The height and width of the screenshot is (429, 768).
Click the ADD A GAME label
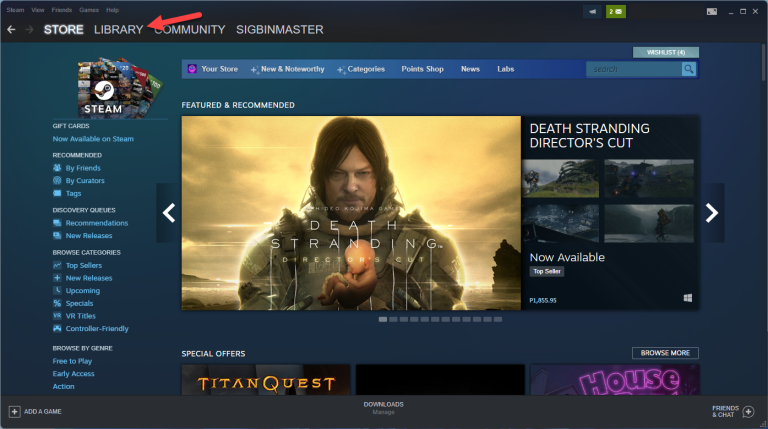click(43, 411)
